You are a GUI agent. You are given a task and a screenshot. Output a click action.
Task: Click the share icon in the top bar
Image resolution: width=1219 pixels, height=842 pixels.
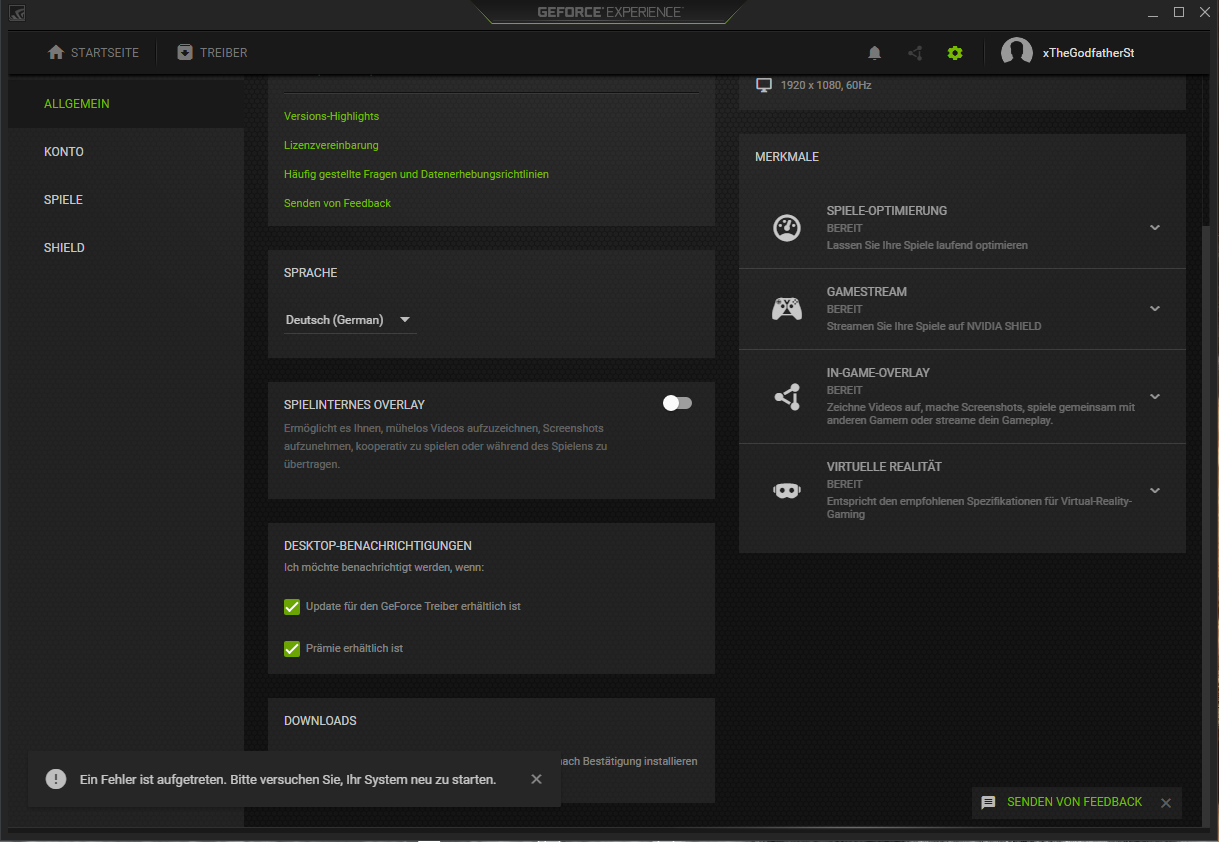click(914, 53)
